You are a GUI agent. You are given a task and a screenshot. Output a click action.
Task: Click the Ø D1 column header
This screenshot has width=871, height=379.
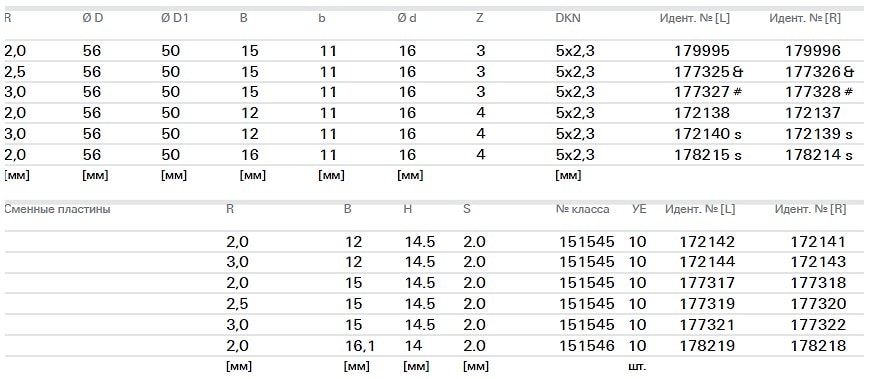coord(174,18)
